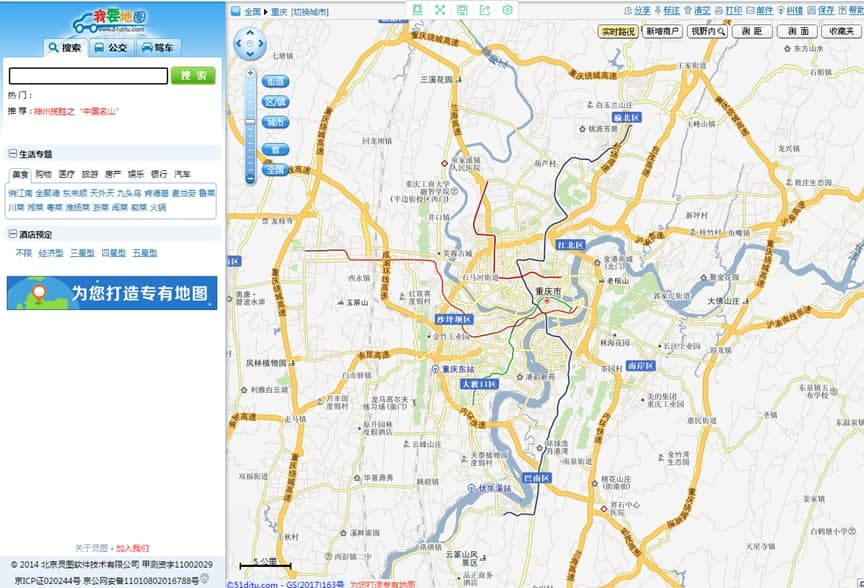Collapse the 酒店预定 section

pos(12,234)
